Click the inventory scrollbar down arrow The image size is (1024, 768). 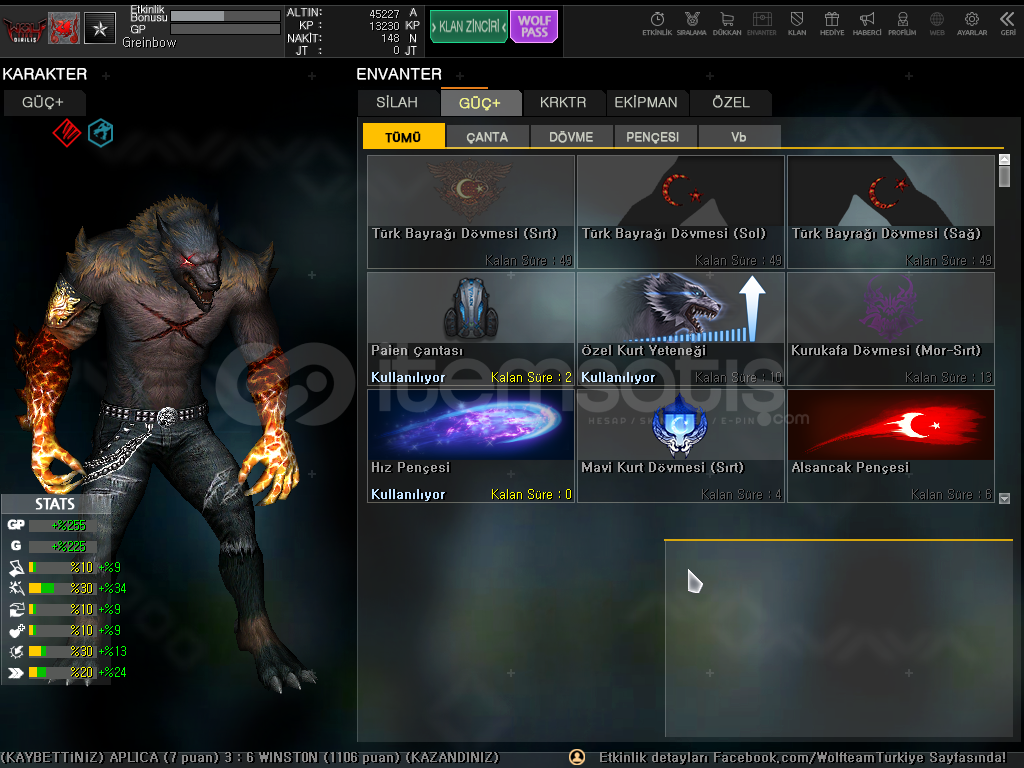(x=1004, y=498)
